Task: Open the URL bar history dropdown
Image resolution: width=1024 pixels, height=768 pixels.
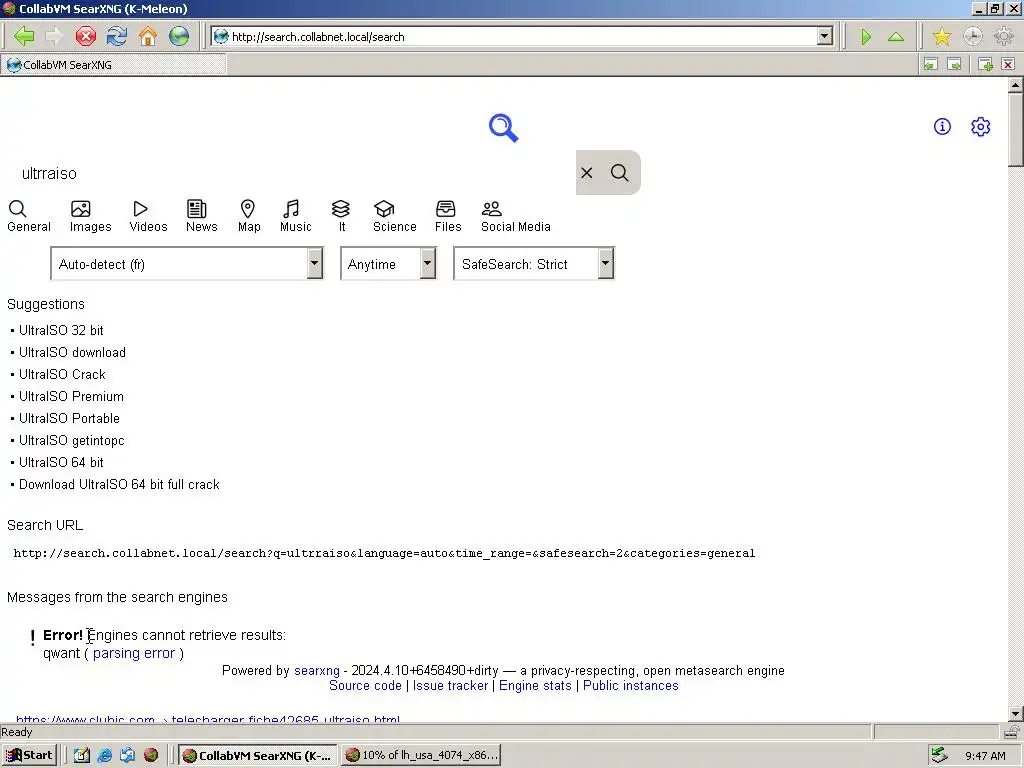Action: [825, 37]
